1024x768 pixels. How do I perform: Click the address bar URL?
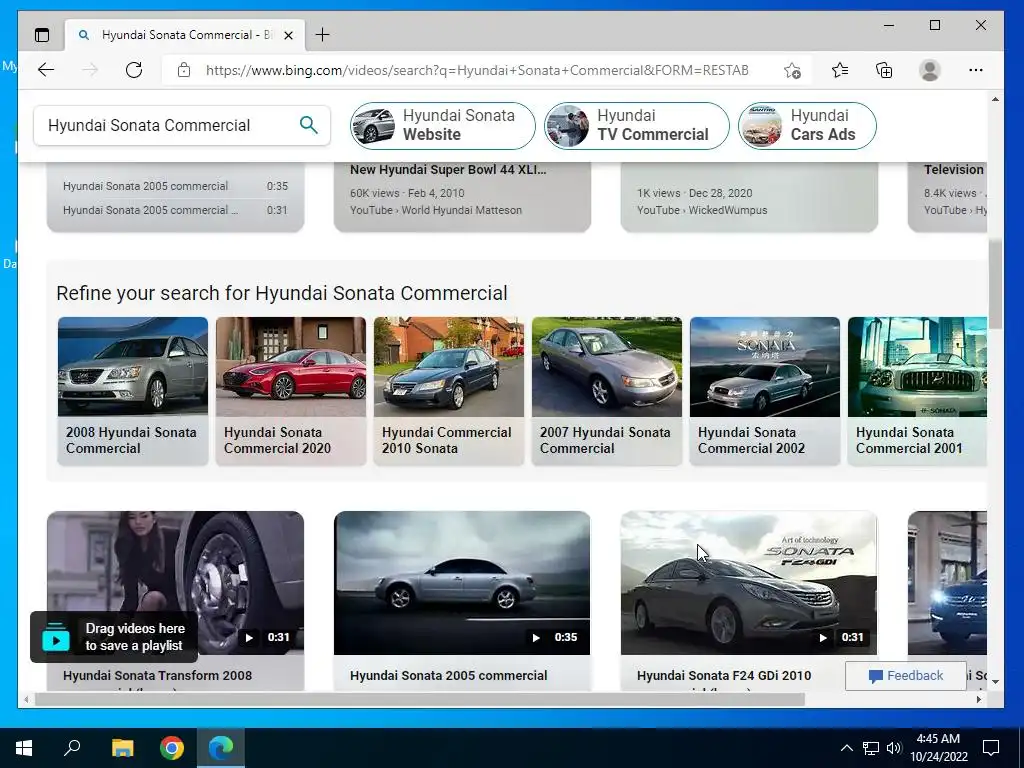tap(477, 71)
